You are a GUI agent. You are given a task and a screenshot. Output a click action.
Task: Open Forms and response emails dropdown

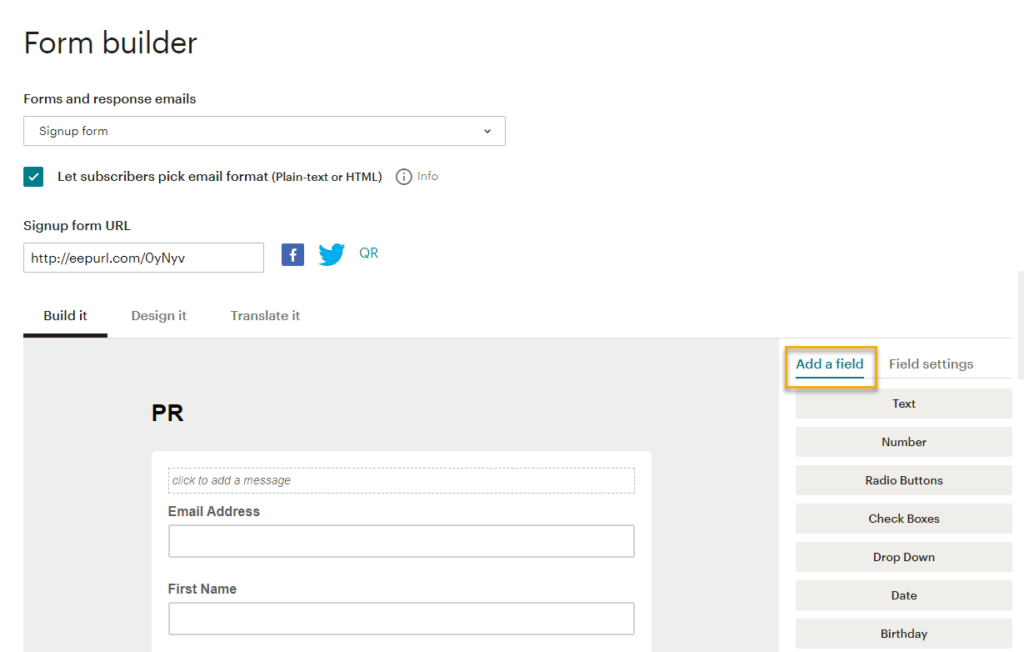[x=264, y=131]
